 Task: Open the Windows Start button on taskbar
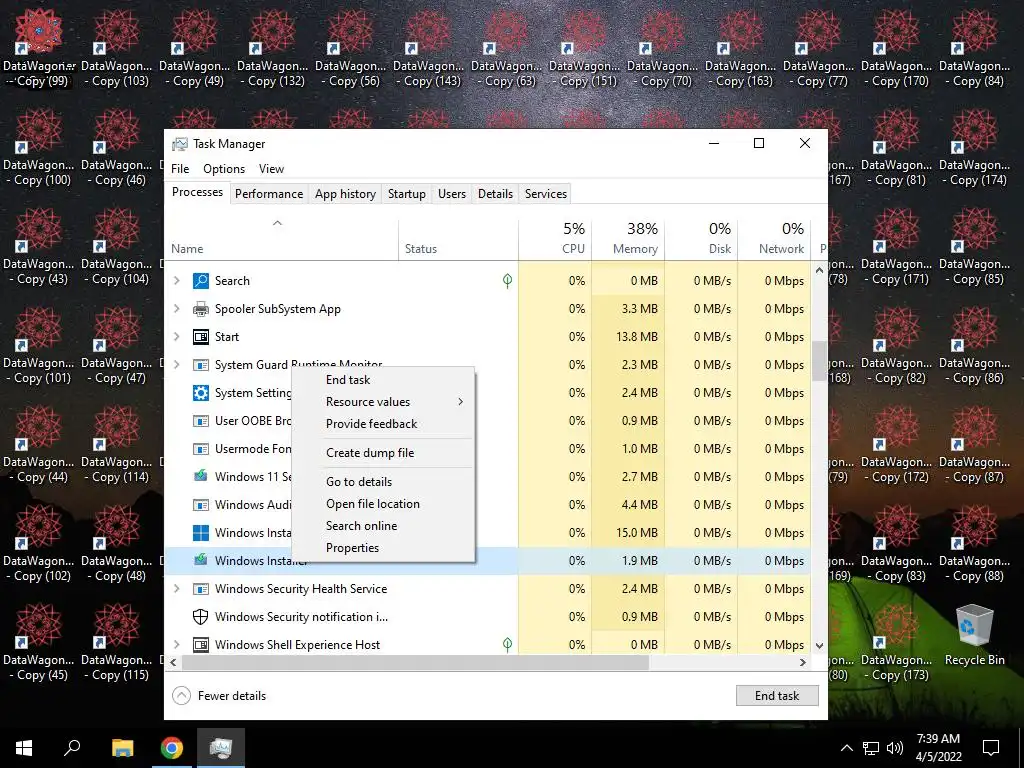click(24, 748)
